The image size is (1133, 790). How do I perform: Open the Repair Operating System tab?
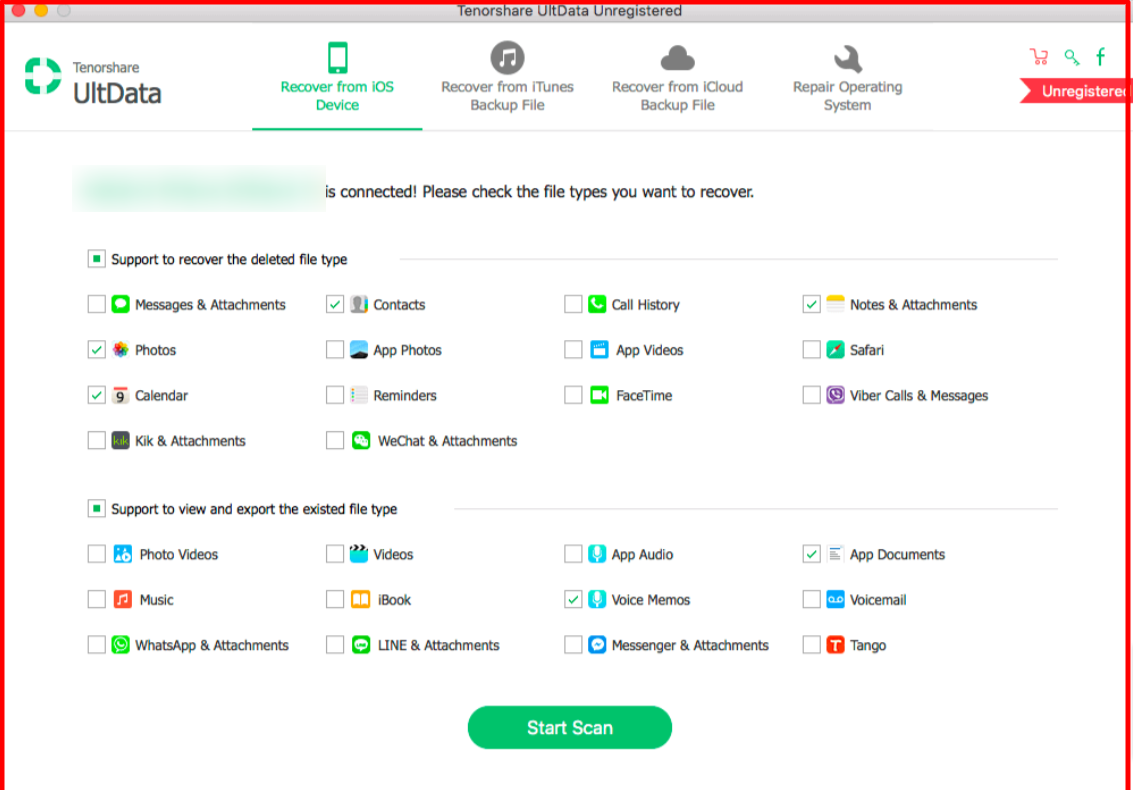click(848, 77)
